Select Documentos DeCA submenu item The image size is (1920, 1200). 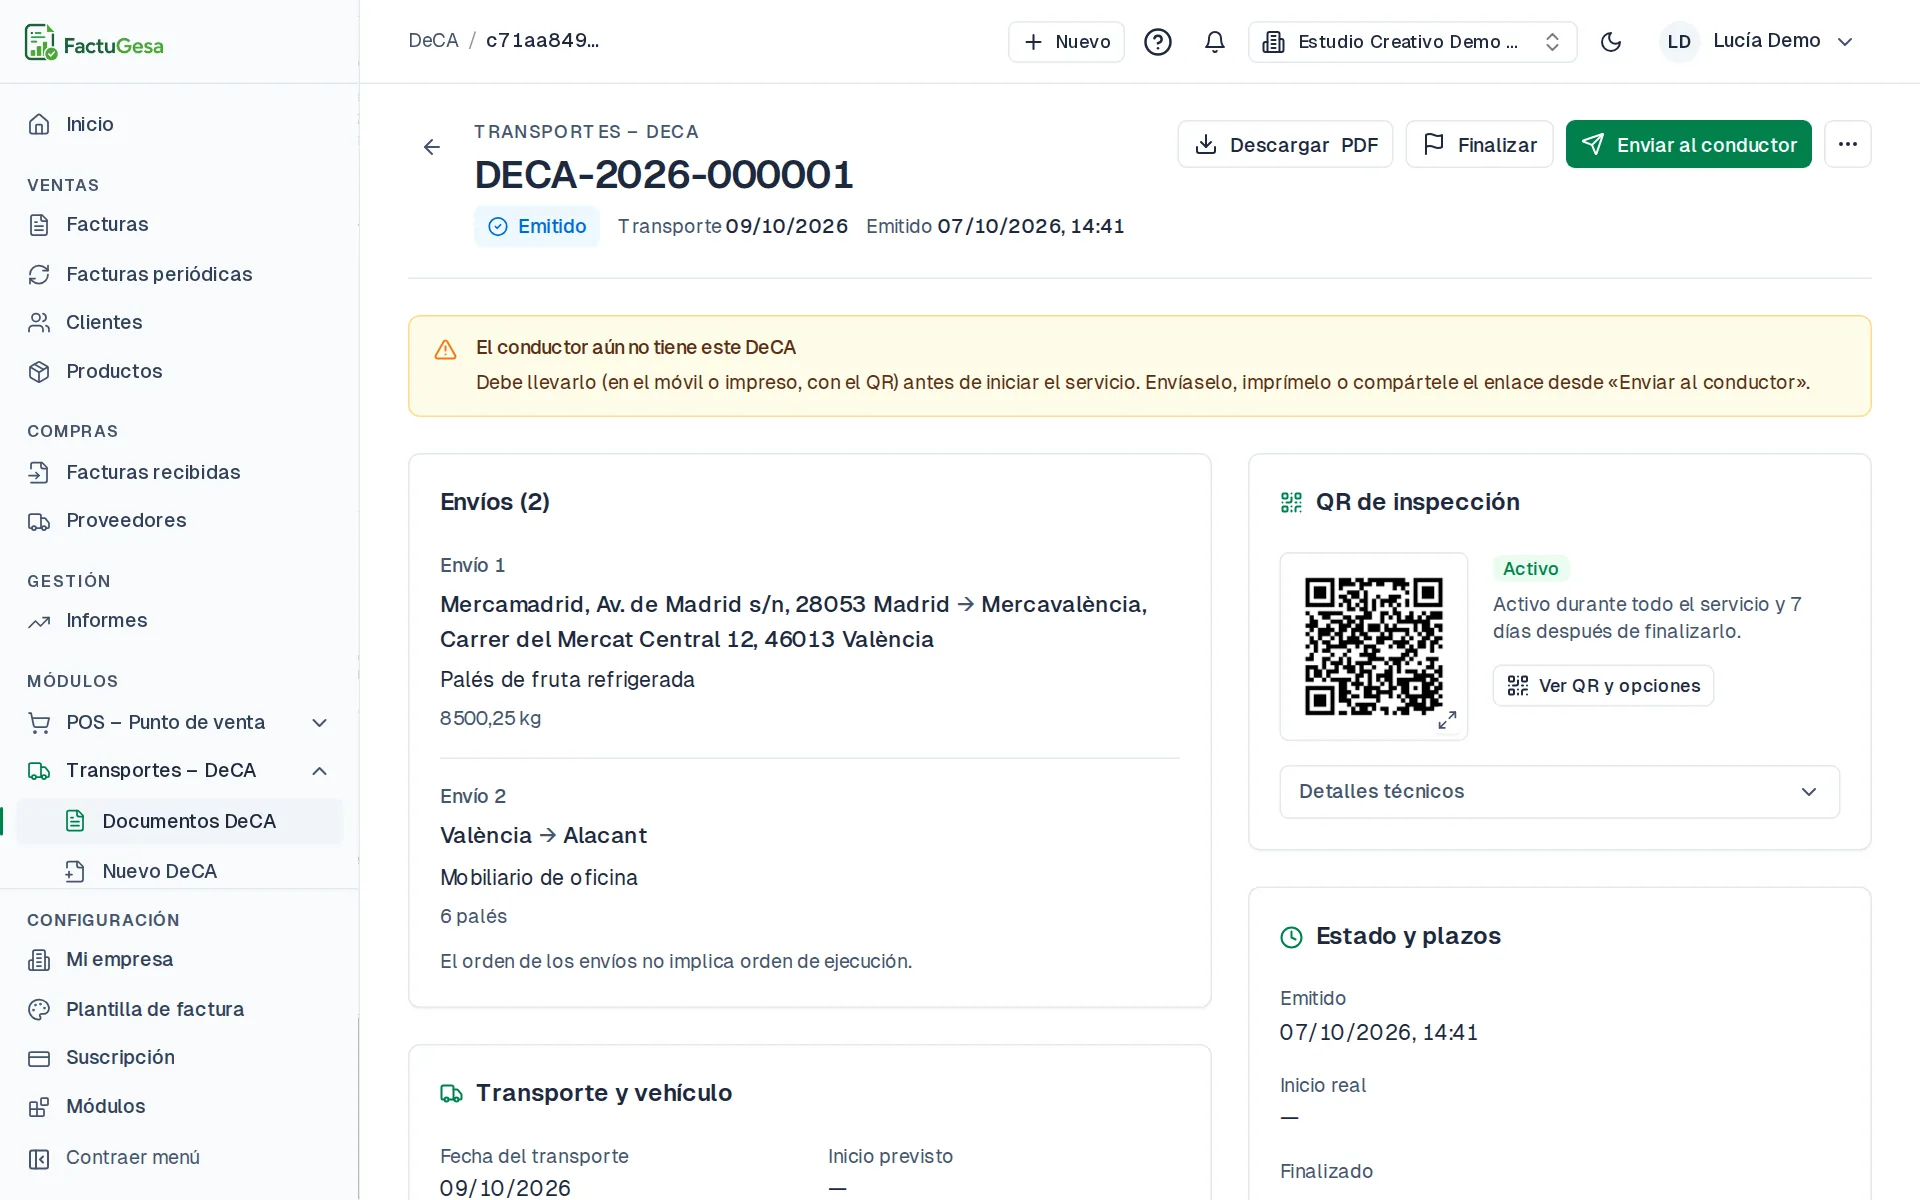click(x=179, y=821)
